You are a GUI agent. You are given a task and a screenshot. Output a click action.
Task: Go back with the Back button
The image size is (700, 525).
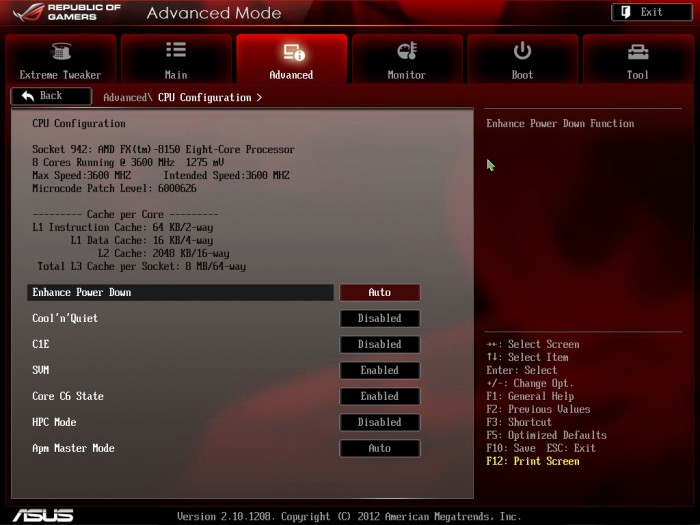tap(51, 96)
